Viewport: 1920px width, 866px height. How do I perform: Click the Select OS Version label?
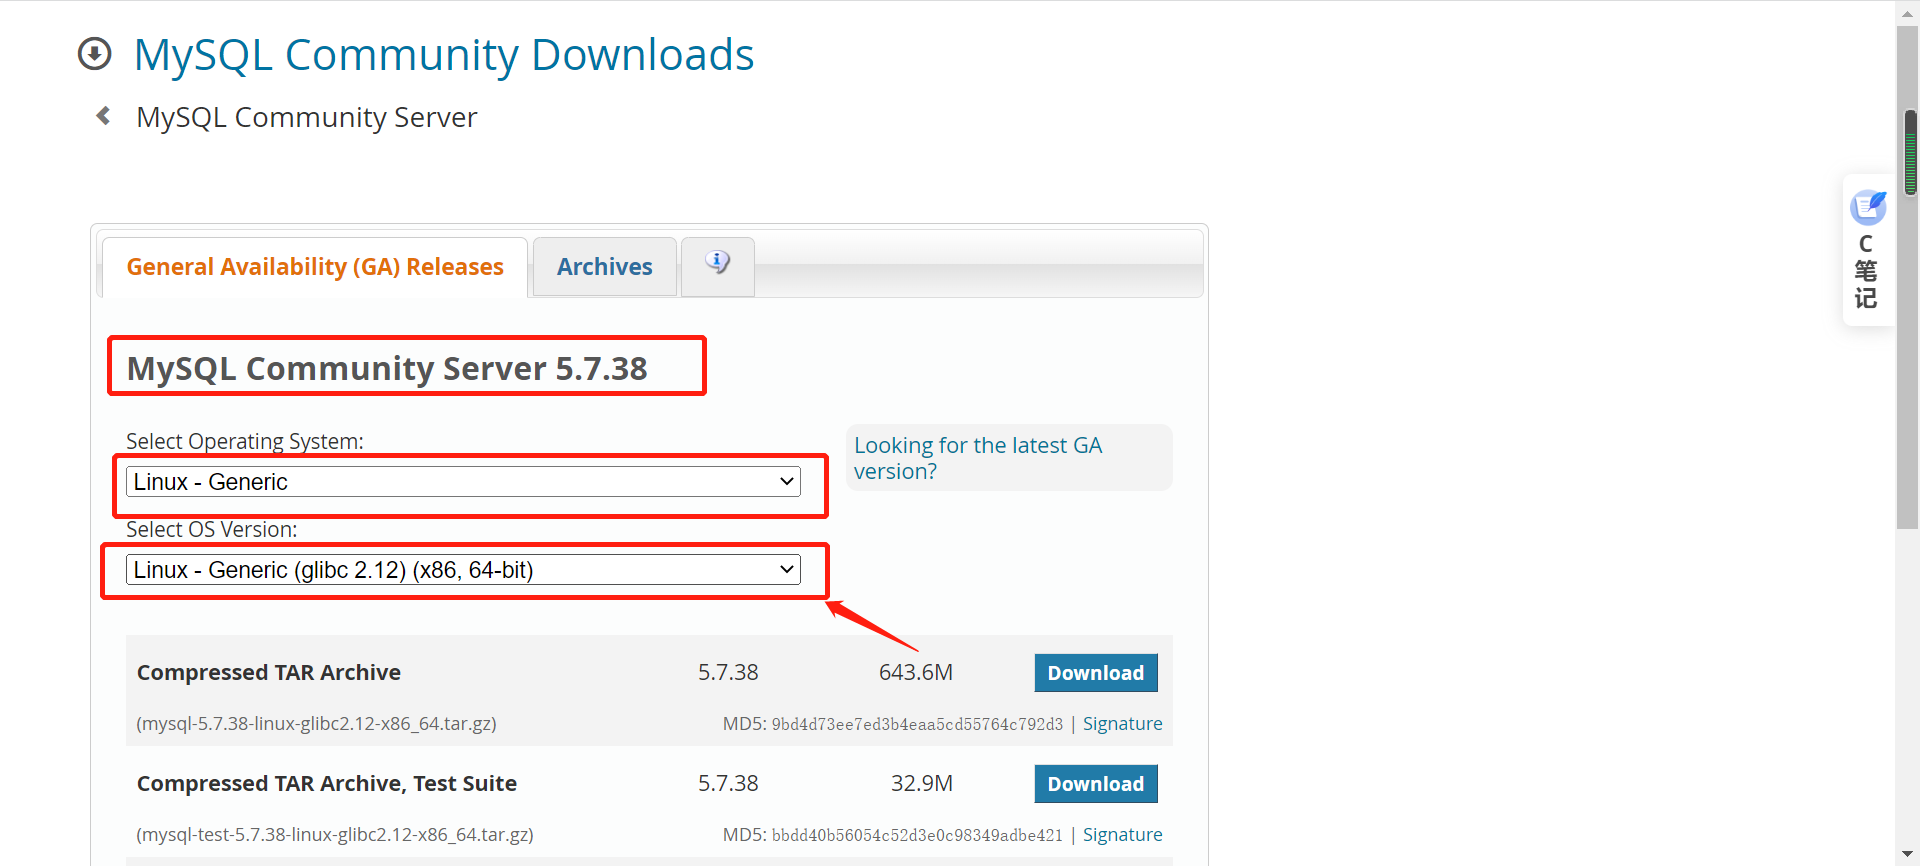click(212, 529)
